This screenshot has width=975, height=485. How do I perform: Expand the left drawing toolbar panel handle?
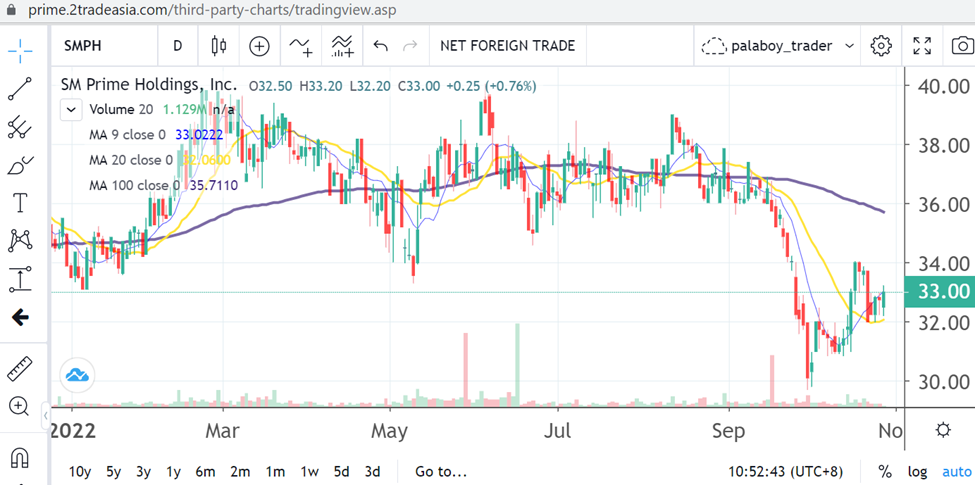(46, 415)
